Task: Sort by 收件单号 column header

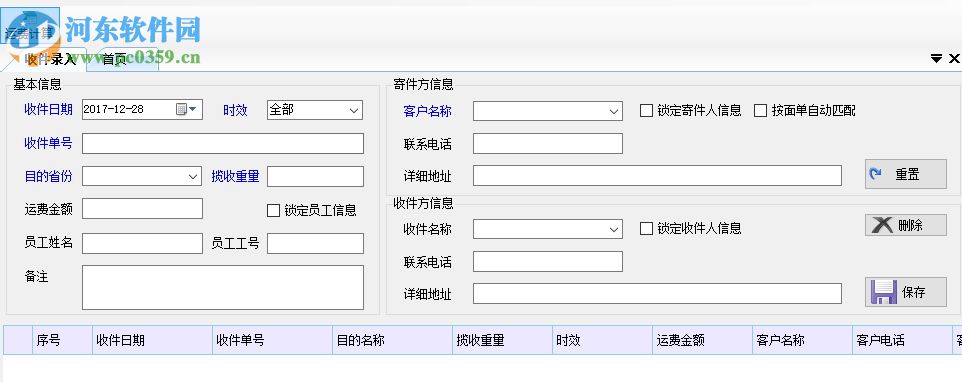Action: pos(272,340)
